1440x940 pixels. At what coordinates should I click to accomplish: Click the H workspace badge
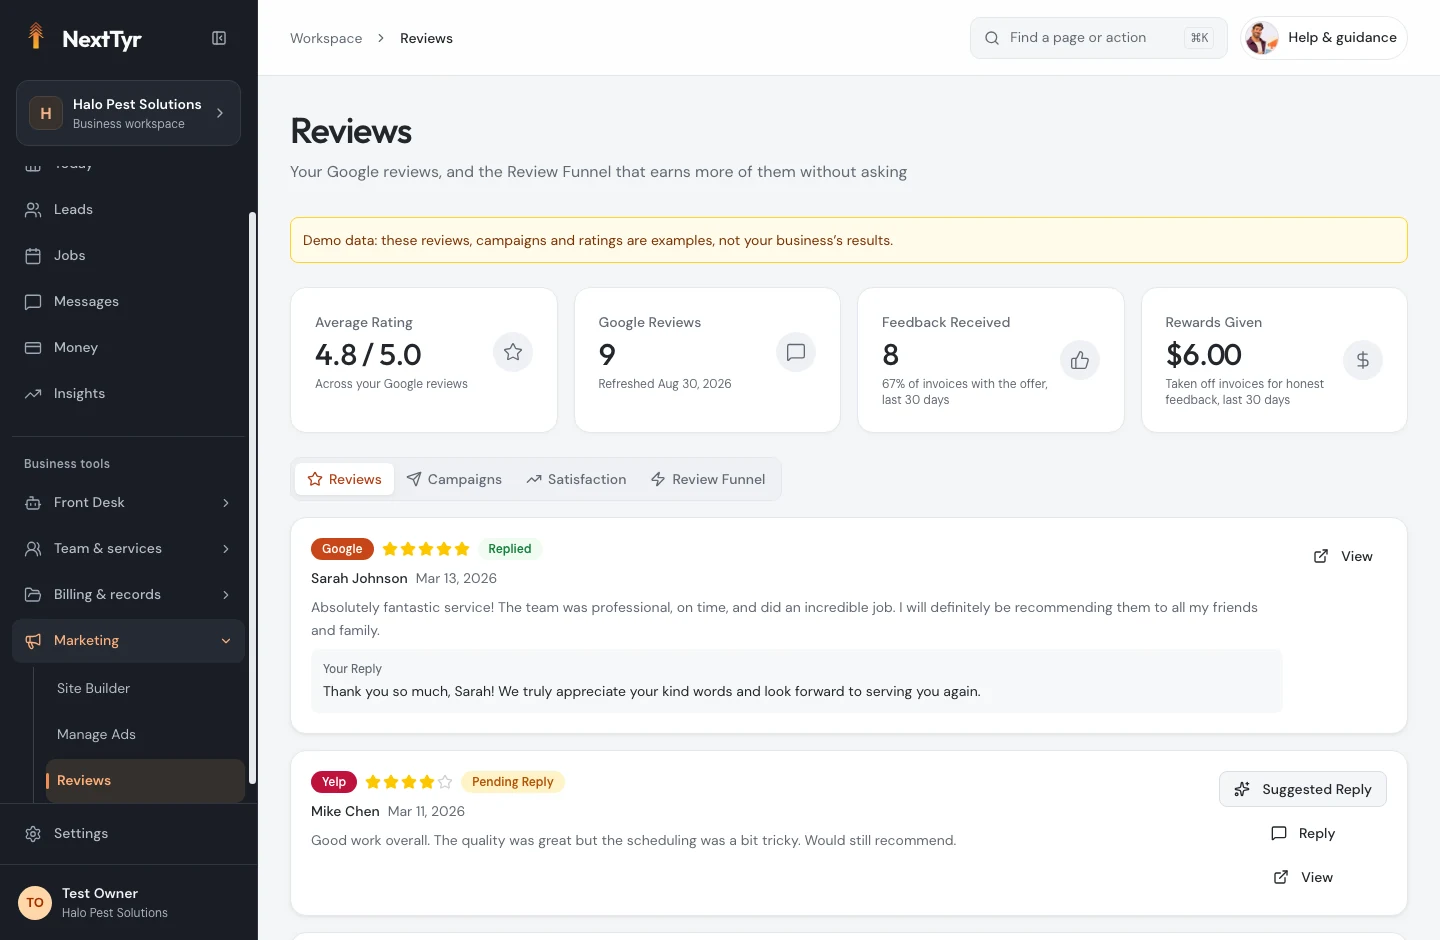click(x=45, y=113)
